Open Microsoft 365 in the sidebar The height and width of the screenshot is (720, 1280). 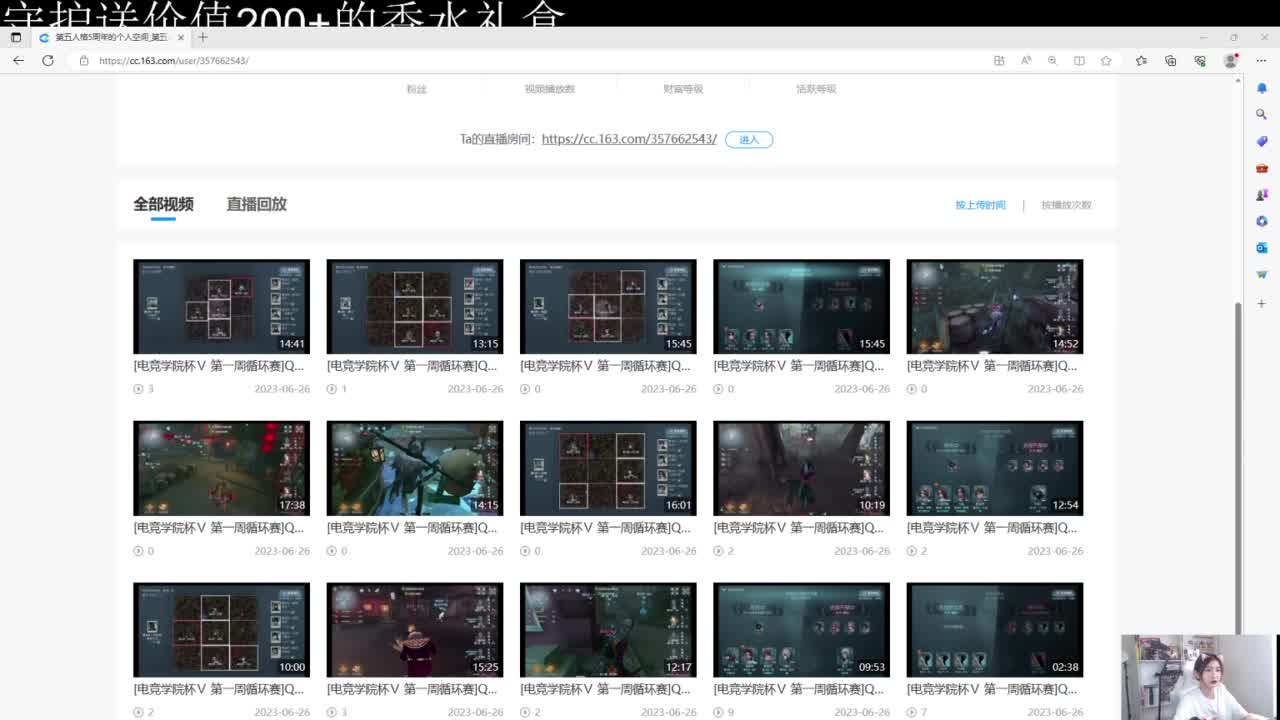point(1262,221)
